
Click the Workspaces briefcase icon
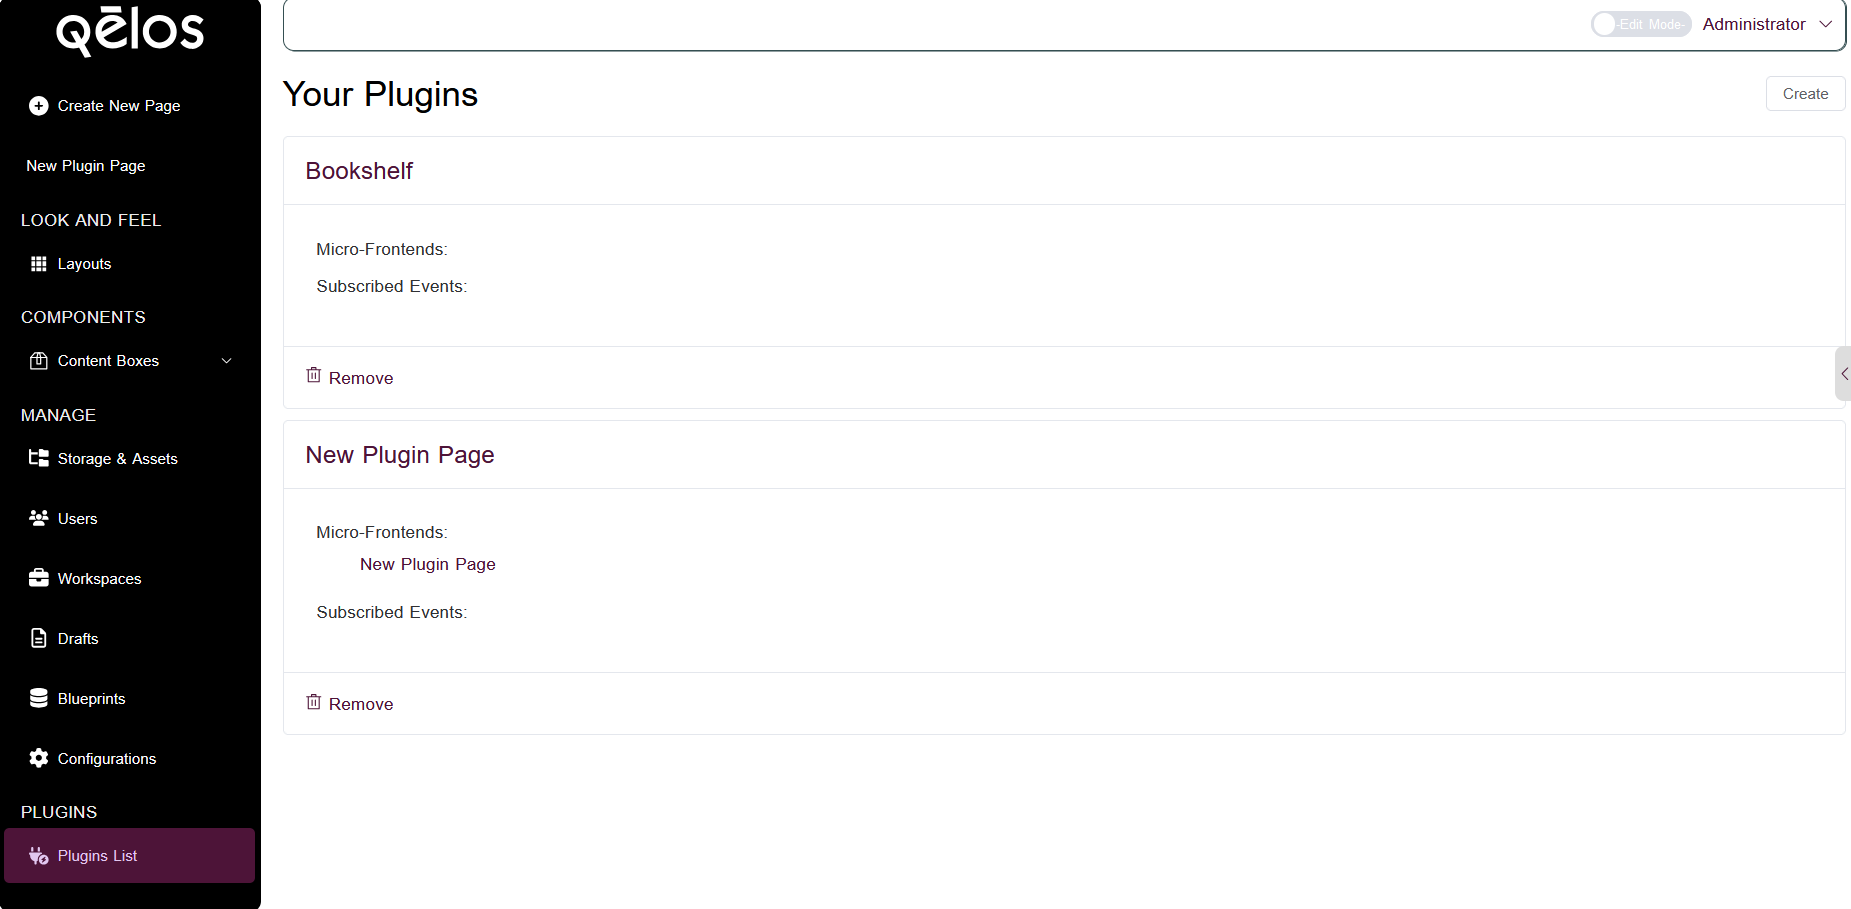(x=39, y=578)
